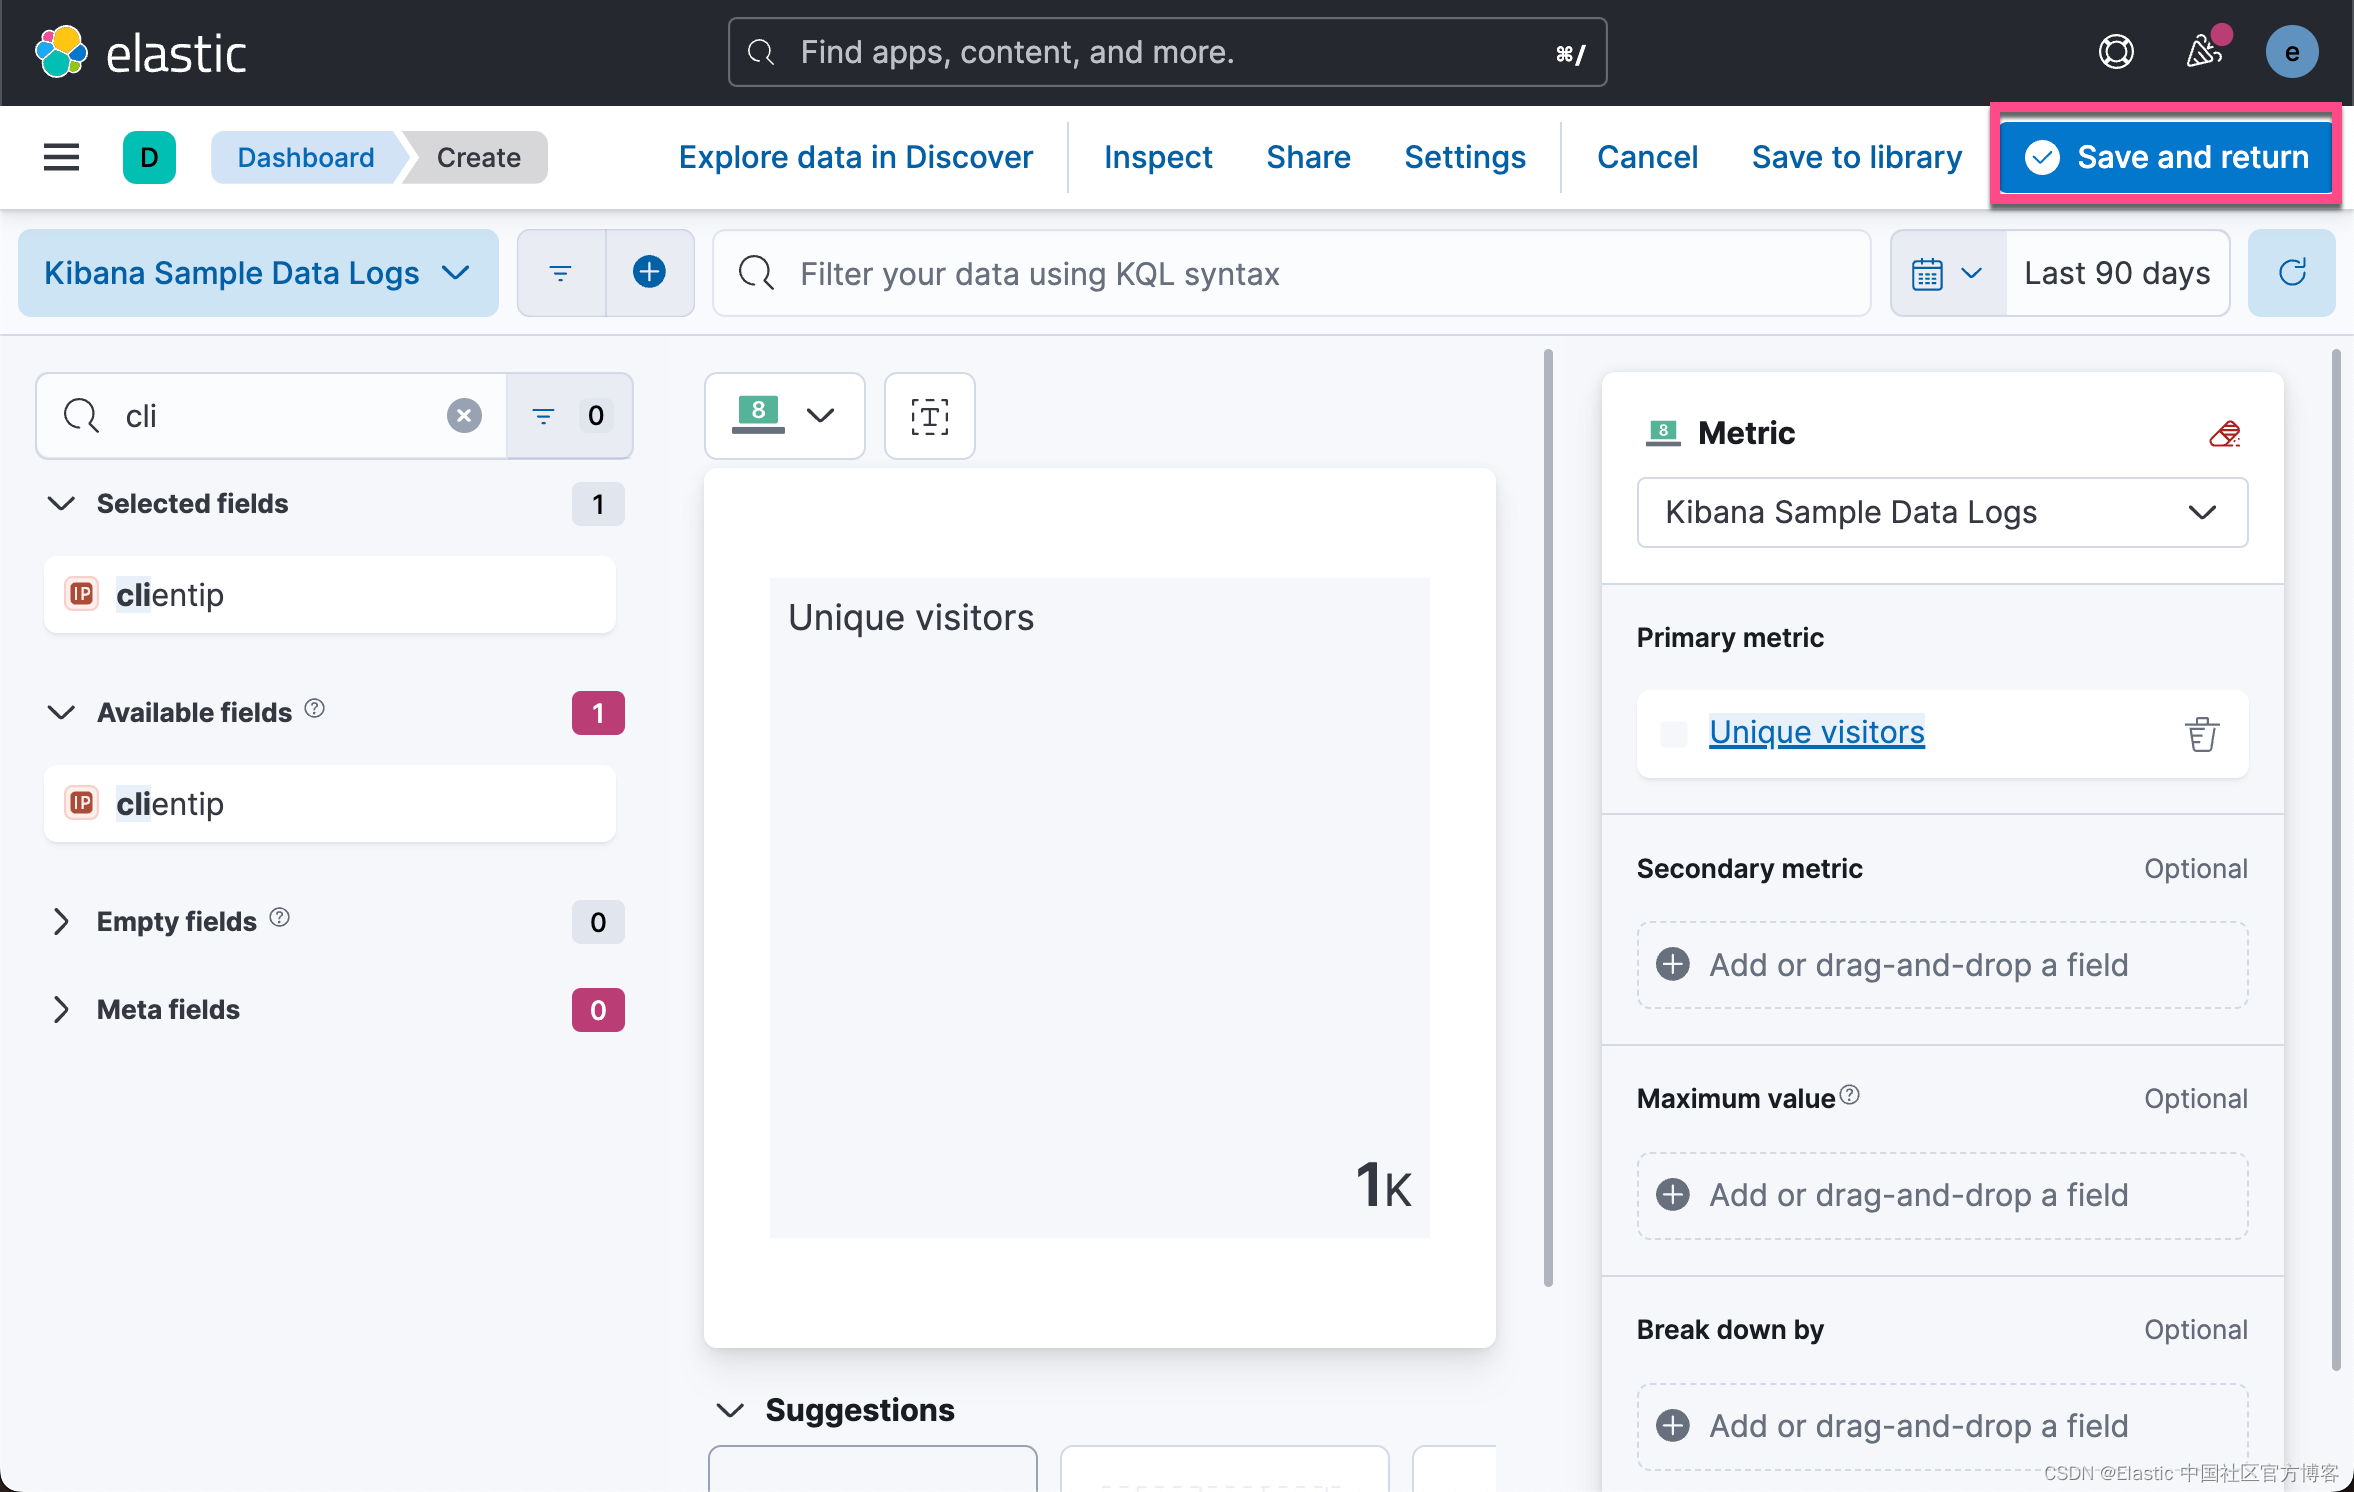Go to the Dashboard breadcrumb
This screenshot has width=2354, height=1492.
306,157
